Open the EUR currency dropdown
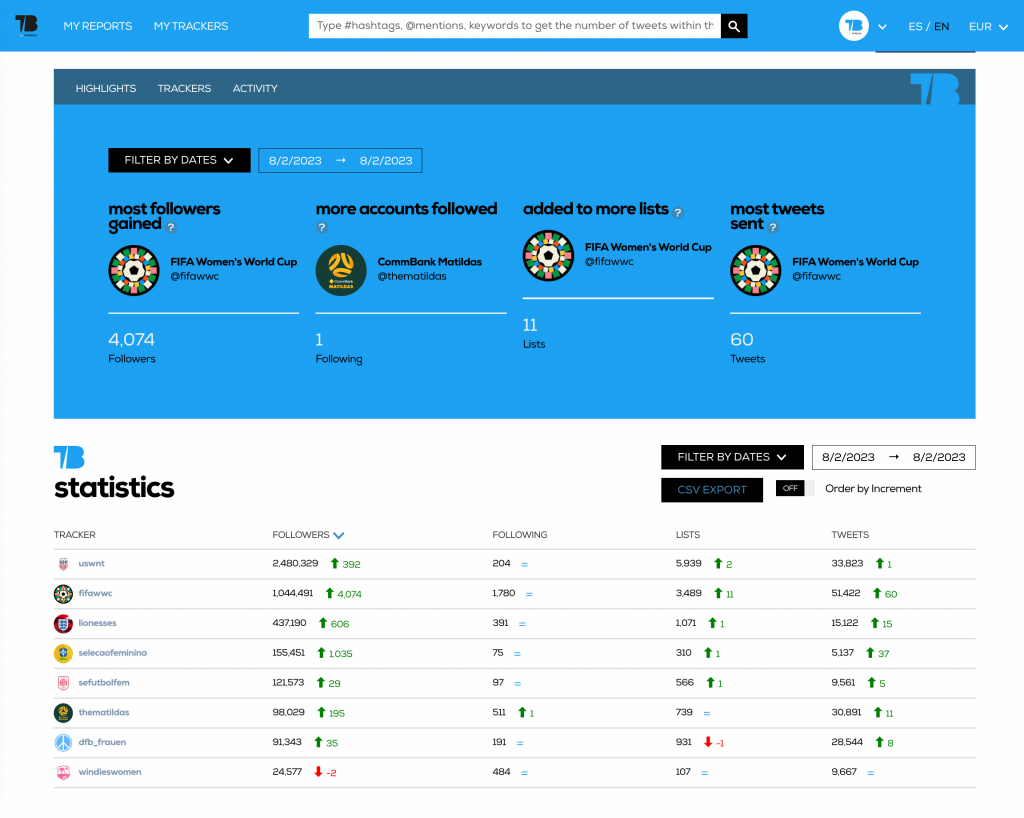The image size is (1024, 818). pyautogui.click(x=987, y=27)
